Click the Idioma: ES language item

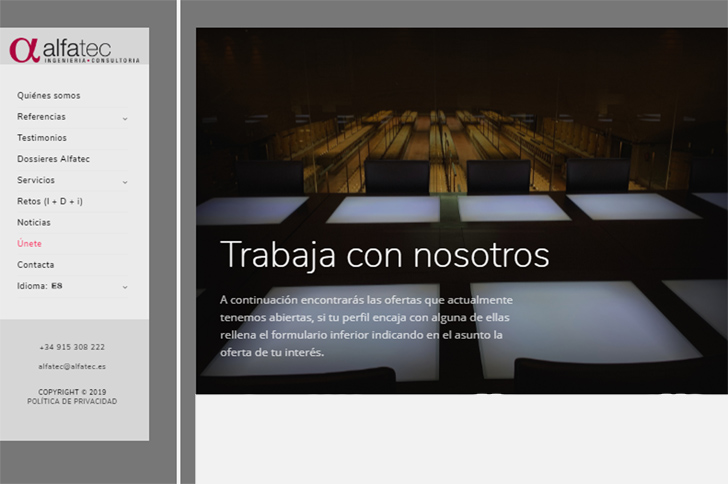[x=39, y=286]
